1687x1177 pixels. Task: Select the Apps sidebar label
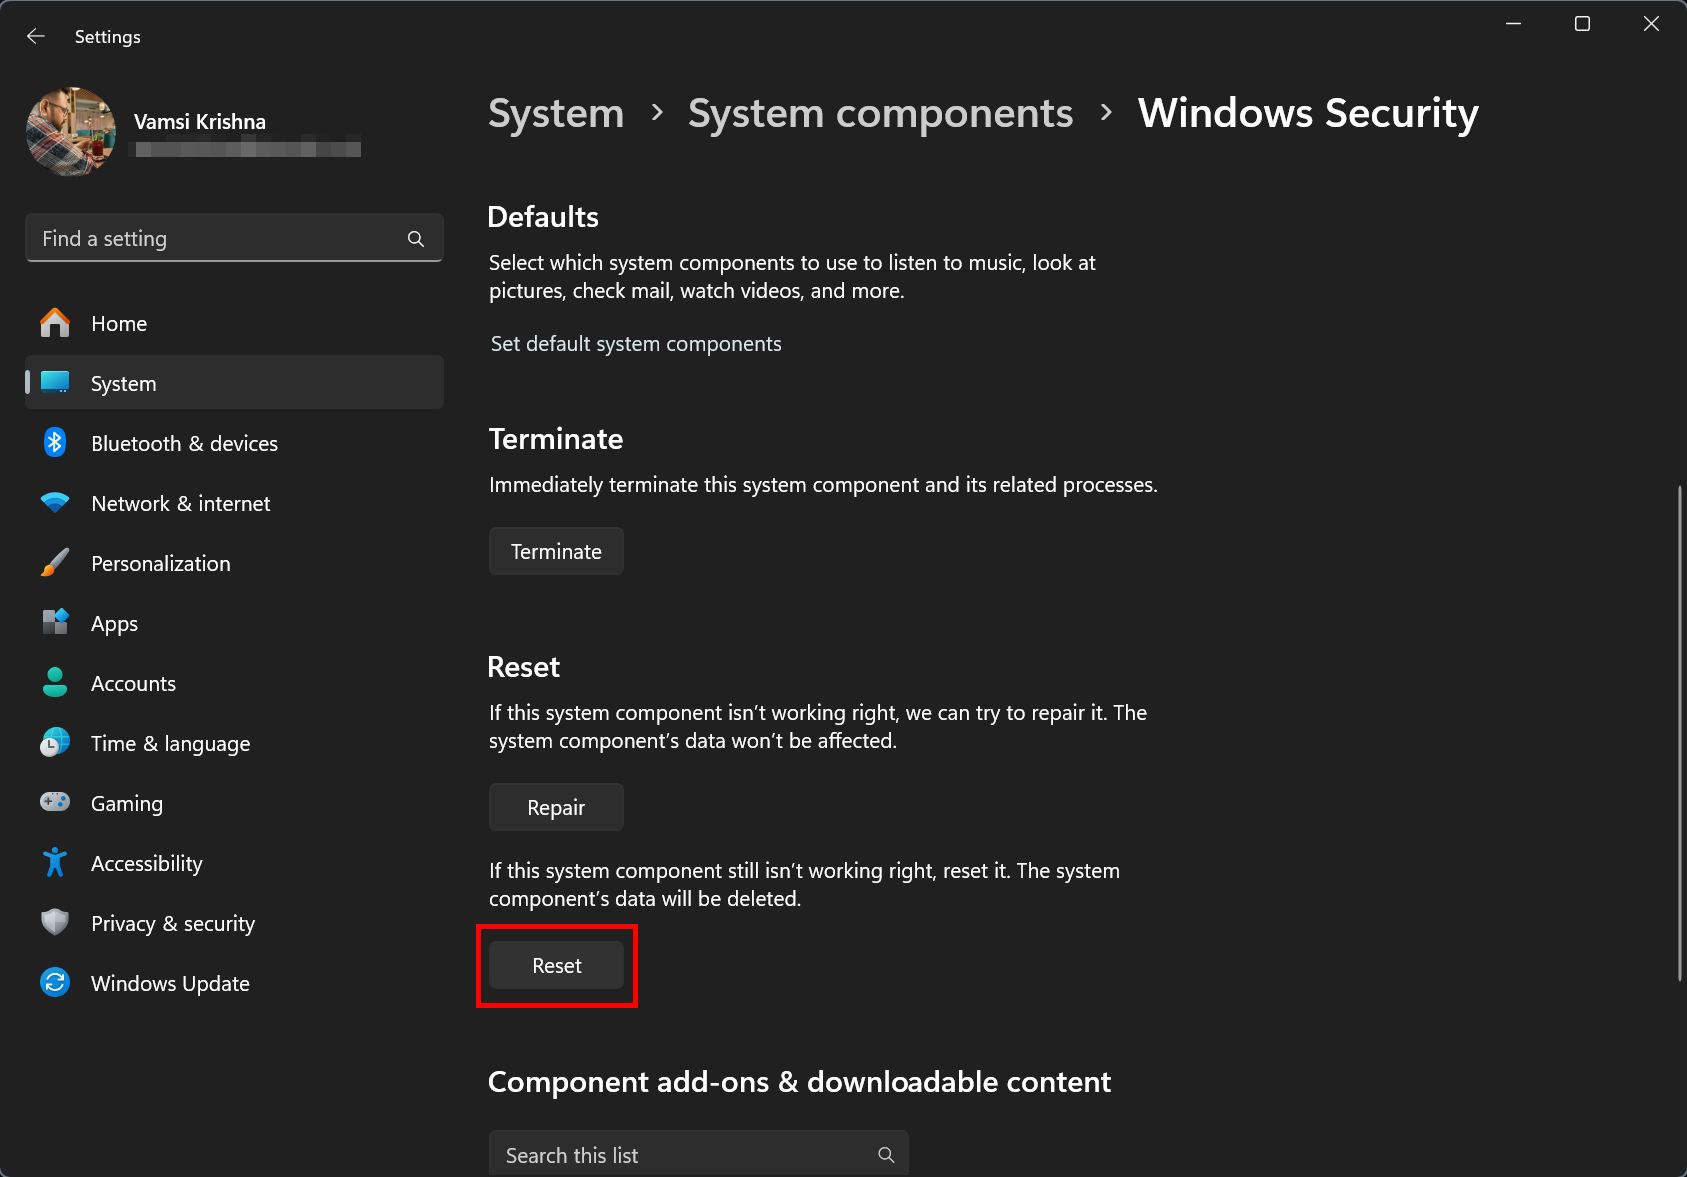(x=114, y=624)
